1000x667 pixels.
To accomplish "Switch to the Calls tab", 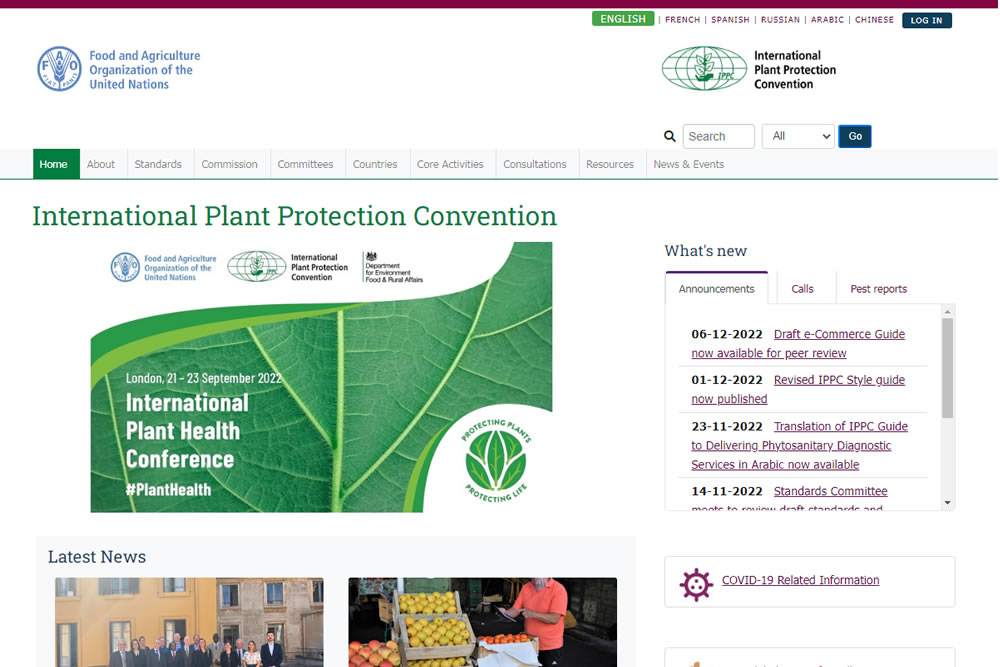I will click(x=802, y=289).
